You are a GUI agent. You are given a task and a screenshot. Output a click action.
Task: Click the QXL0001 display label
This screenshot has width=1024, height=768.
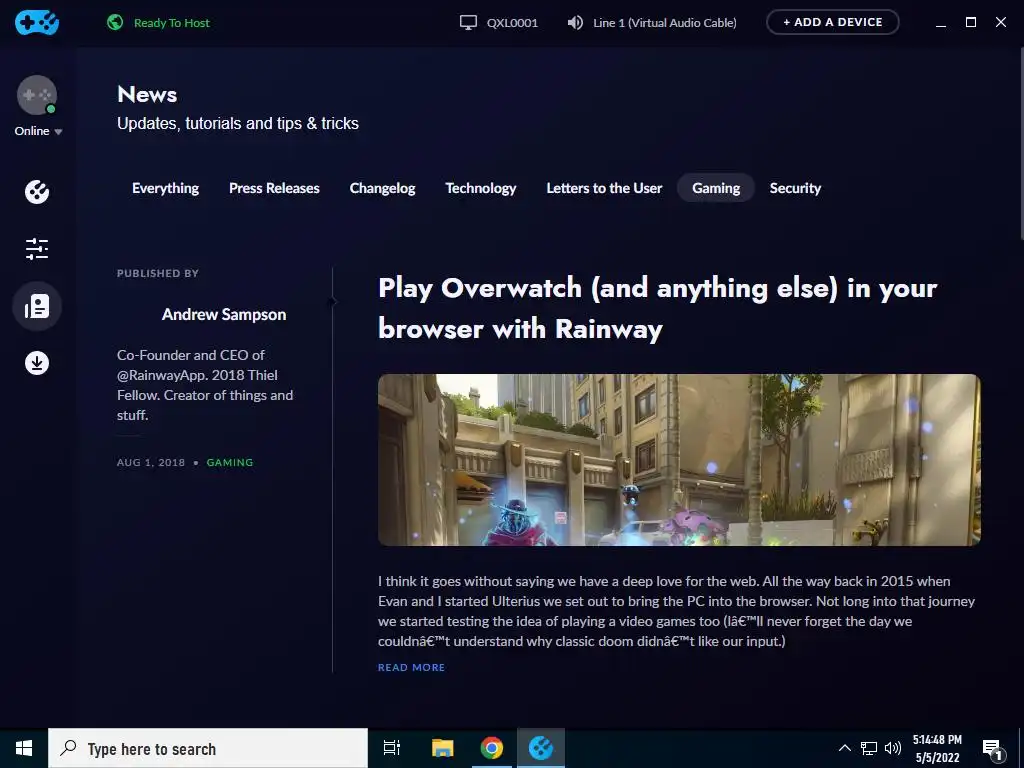tap(513, 23)
